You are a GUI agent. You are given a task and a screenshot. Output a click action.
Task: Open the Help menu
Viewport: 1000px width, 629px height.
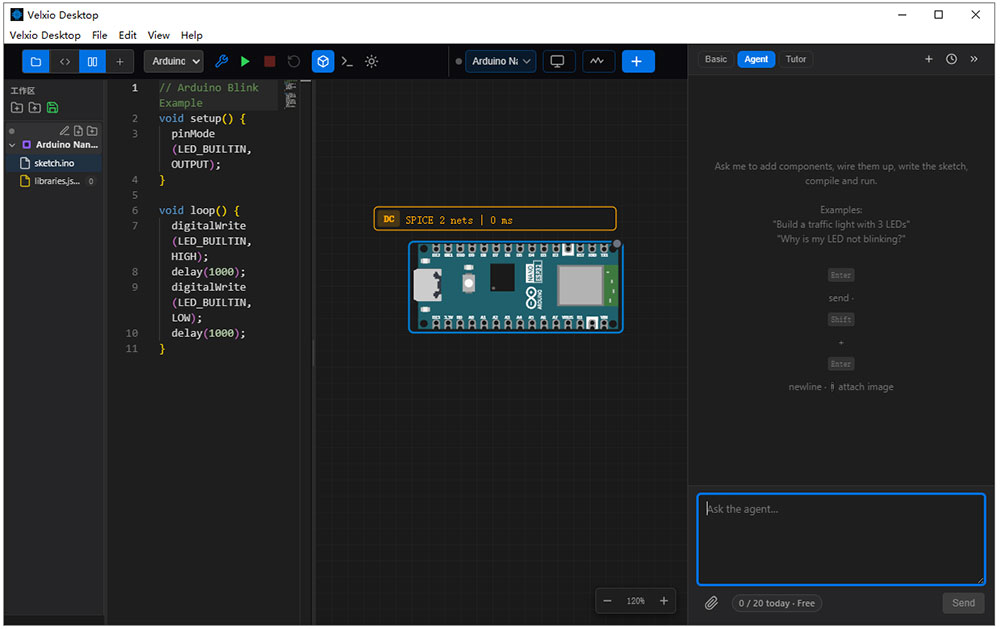point(191,35)
